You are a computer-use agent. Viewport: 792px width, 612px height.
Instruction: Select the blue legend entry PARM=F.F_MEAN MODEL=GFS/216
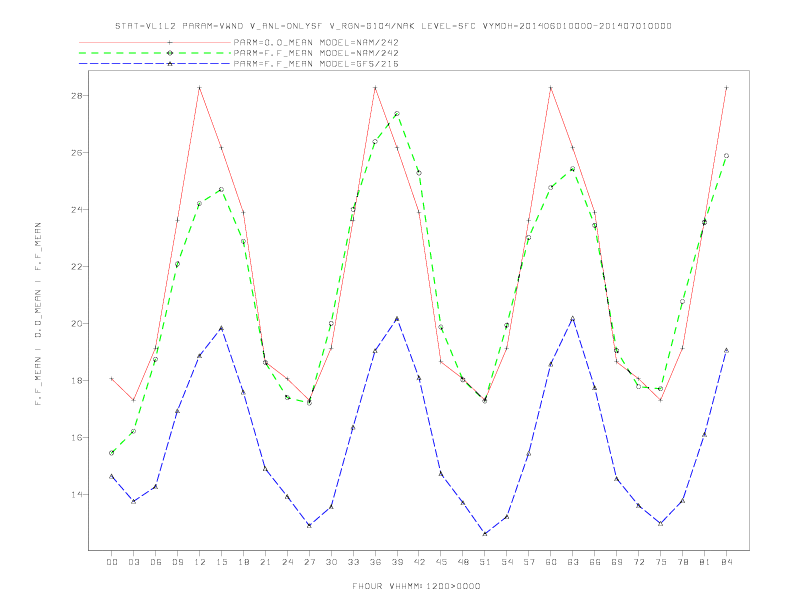pos(316,64)
